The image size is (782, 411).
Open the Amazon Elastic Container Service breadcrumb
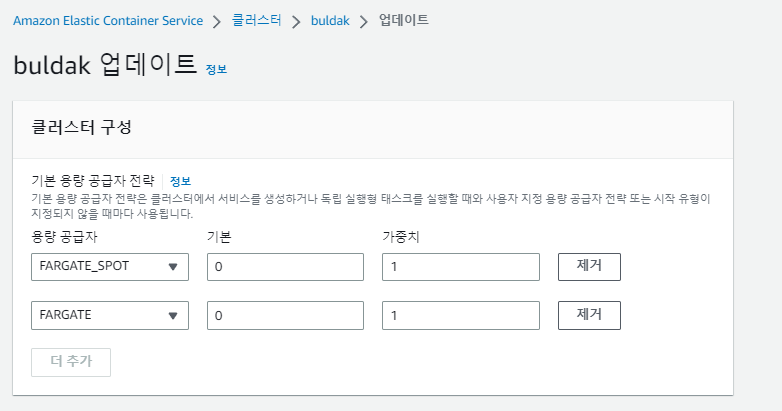108,20
